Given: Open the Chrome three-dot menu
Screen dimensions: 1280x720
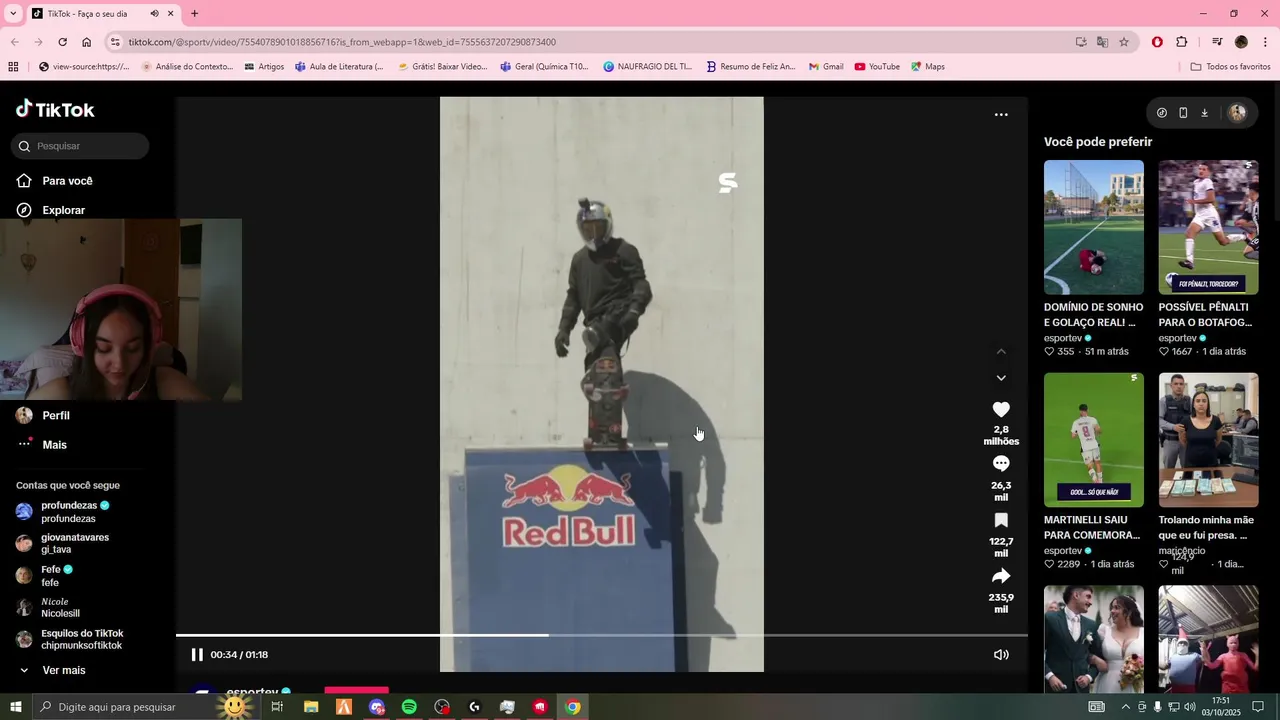Looking at the screenshot, I should point(1265,42).
